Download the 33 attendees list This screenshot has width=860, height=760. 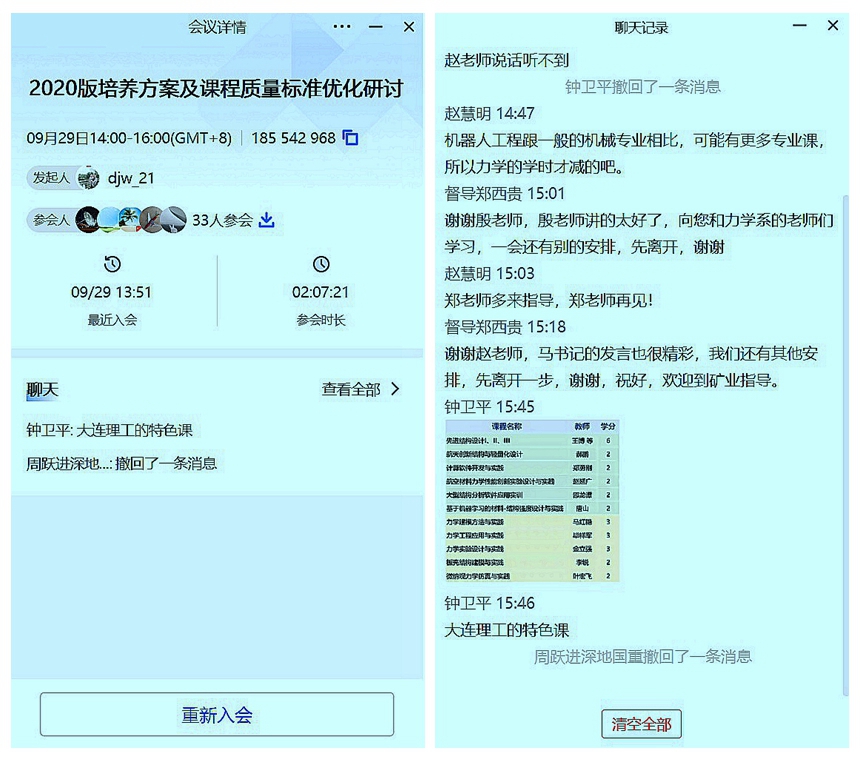click(x=266, y=220)
